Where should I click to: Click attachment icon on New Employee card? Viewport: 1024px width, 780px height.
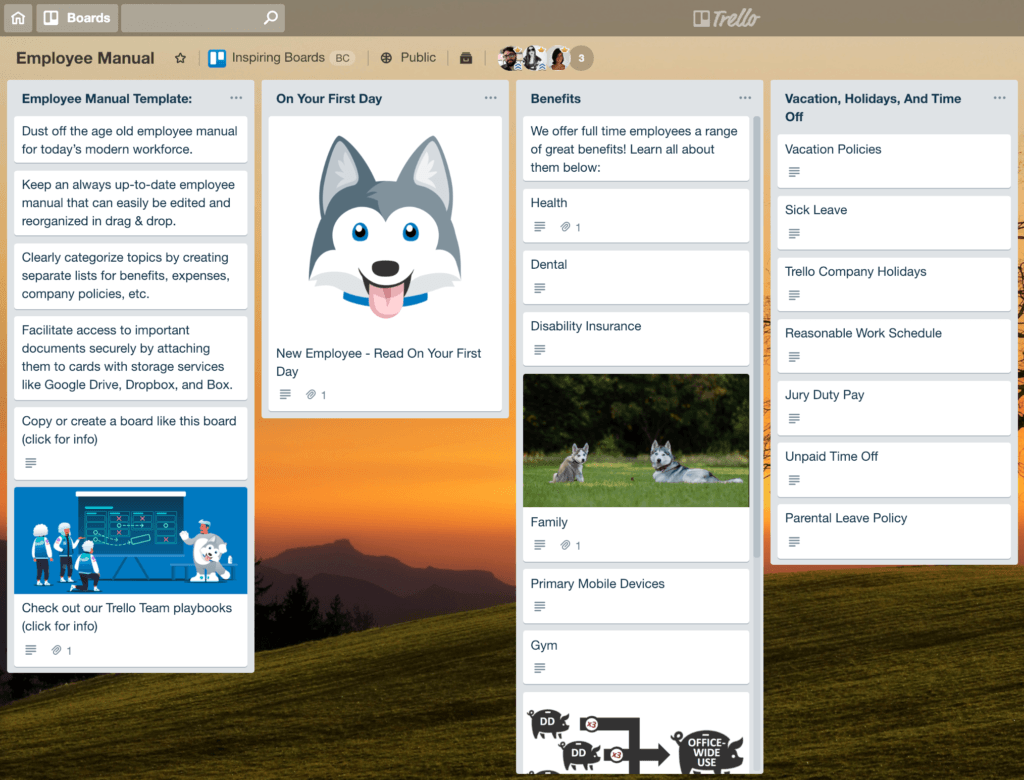[x=312, y=395]
